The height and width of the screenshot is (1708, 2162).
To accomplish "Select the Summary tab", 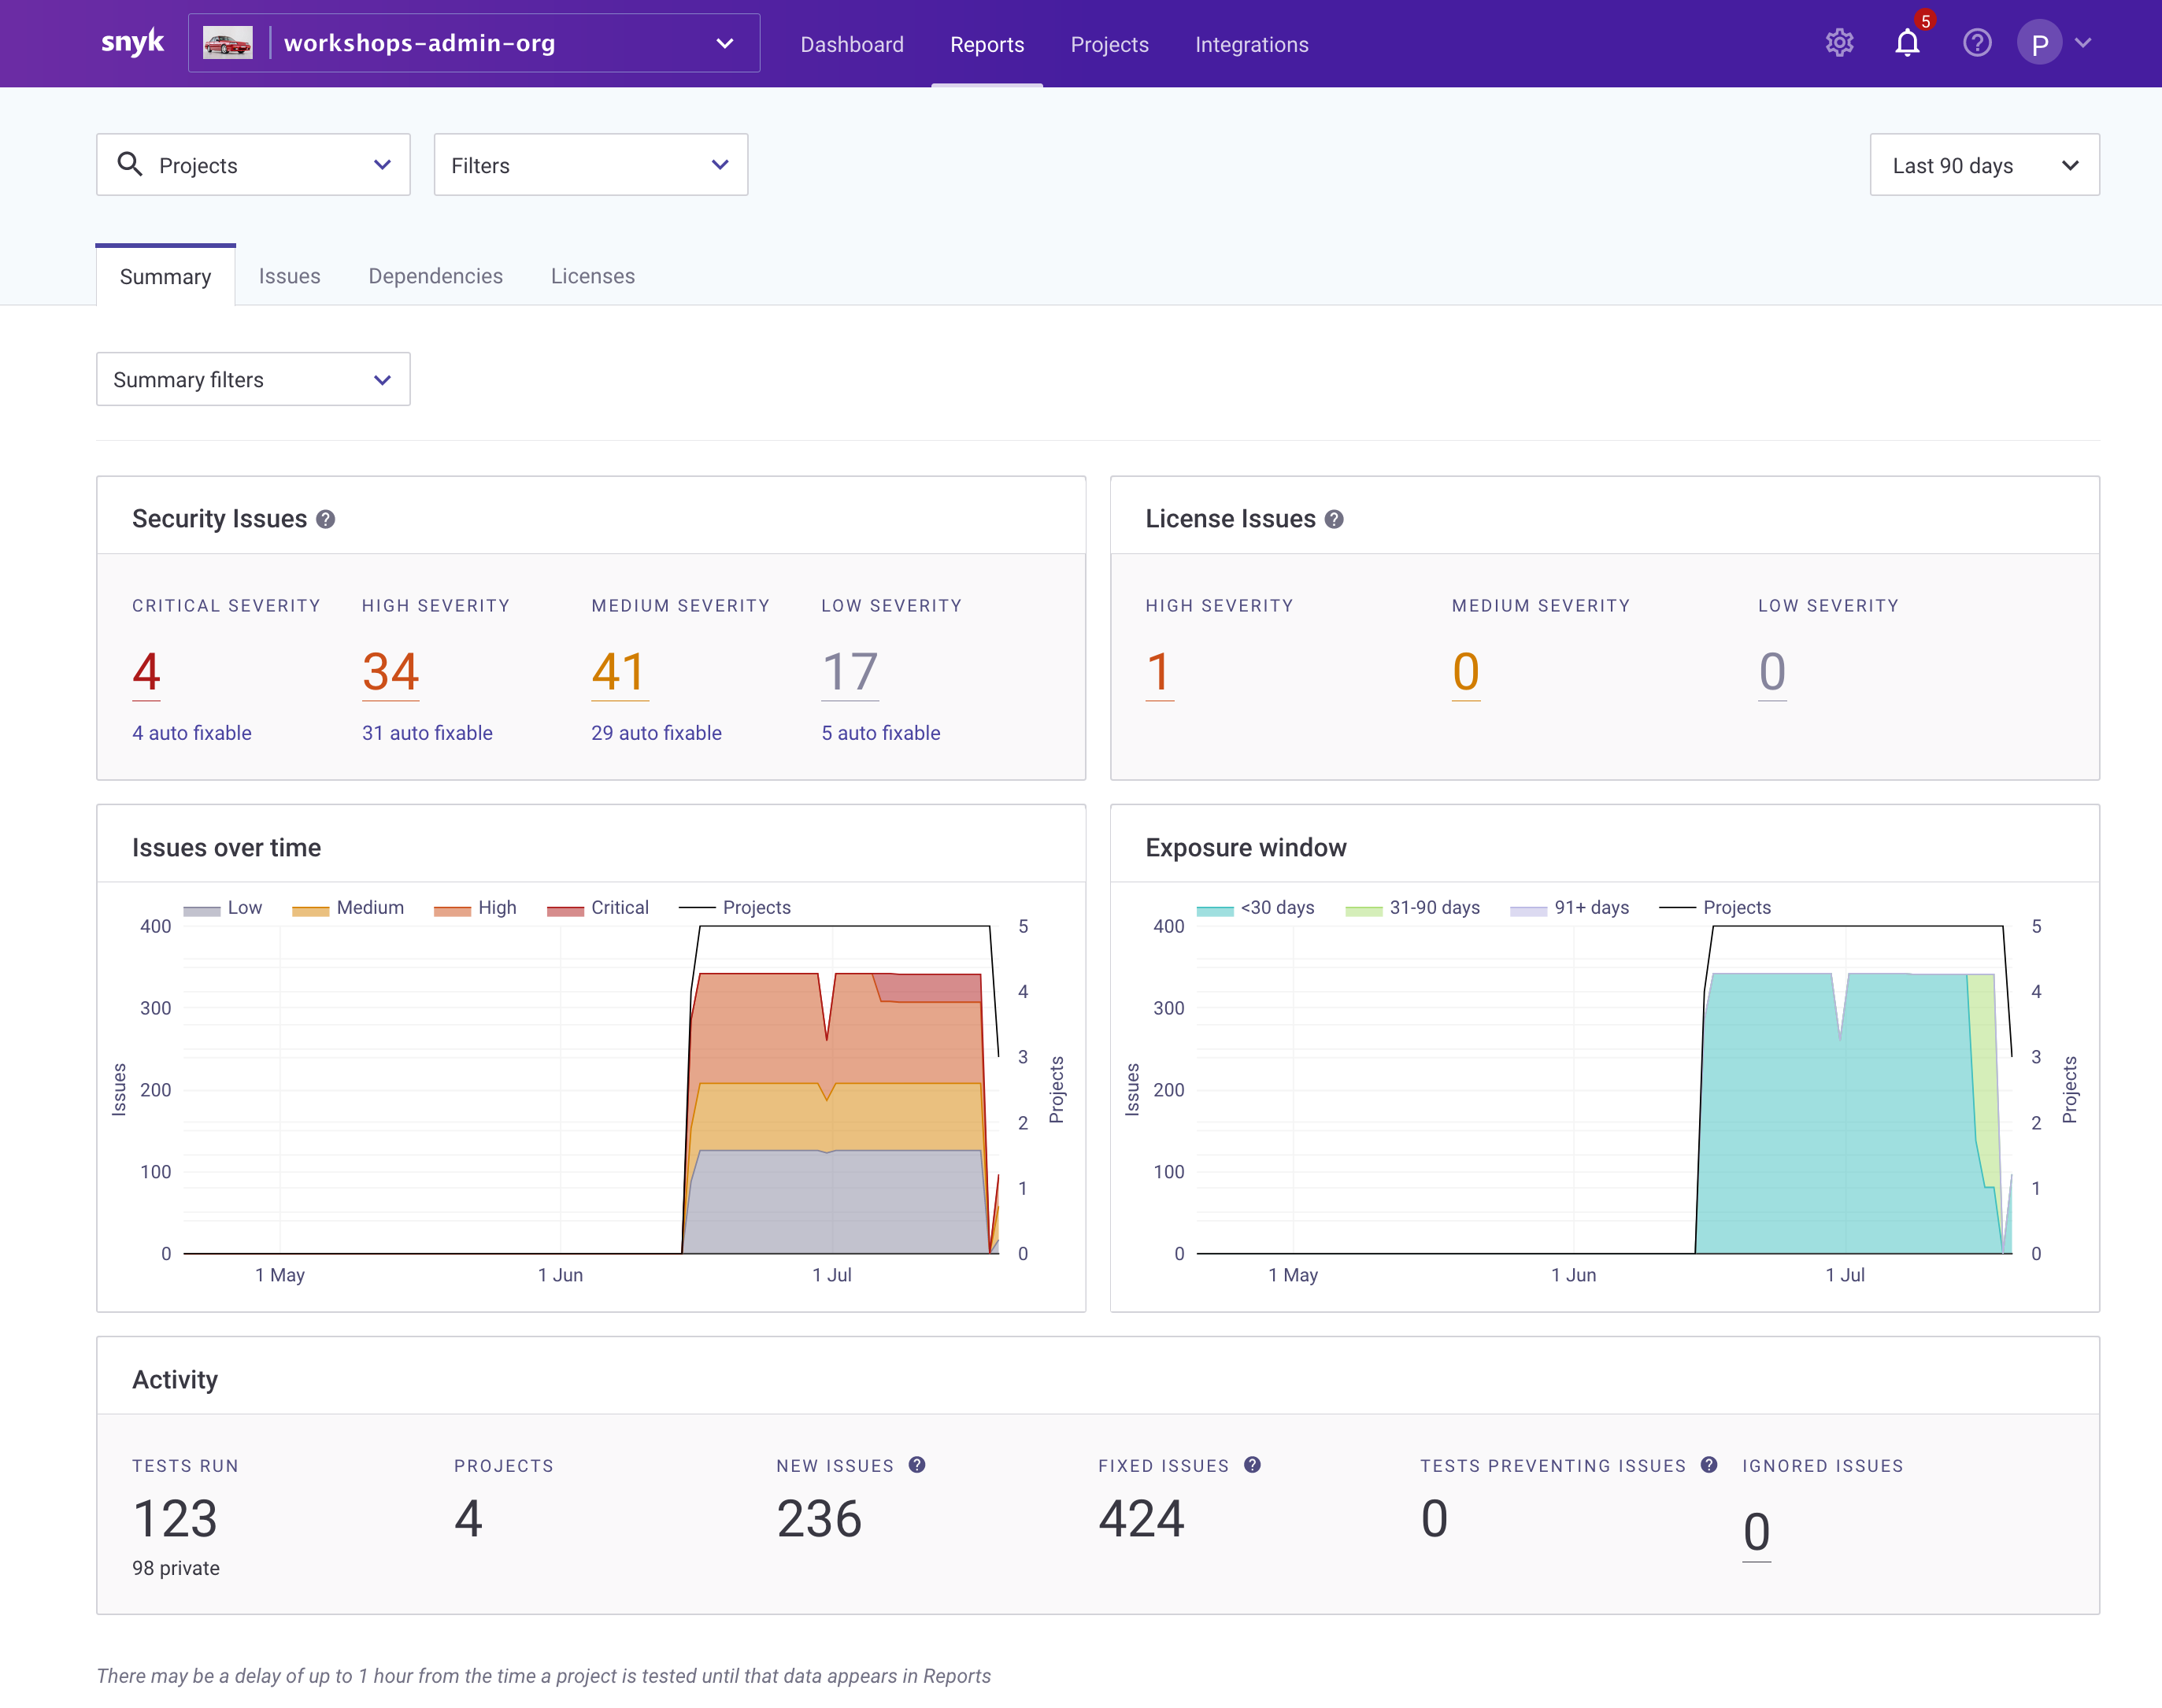I will click(x=165, y=276).
